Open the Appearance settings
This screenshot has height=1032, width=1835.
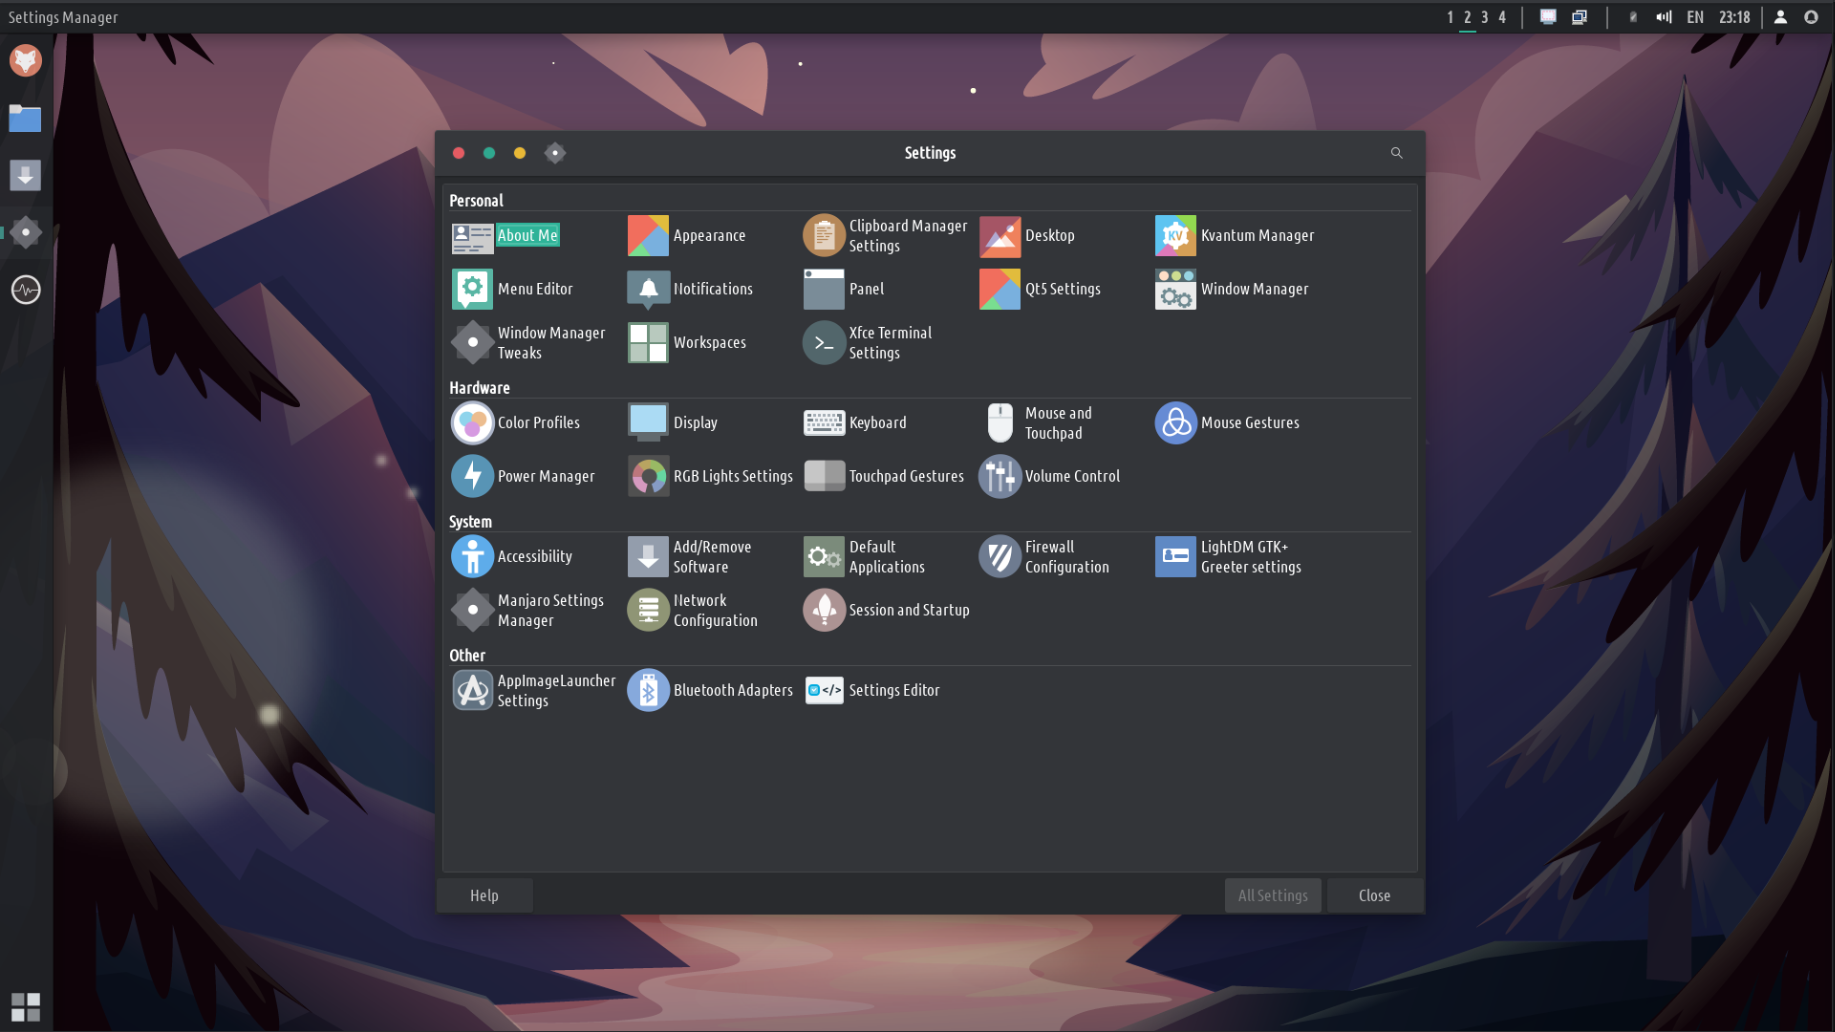[x=688, y=236]
